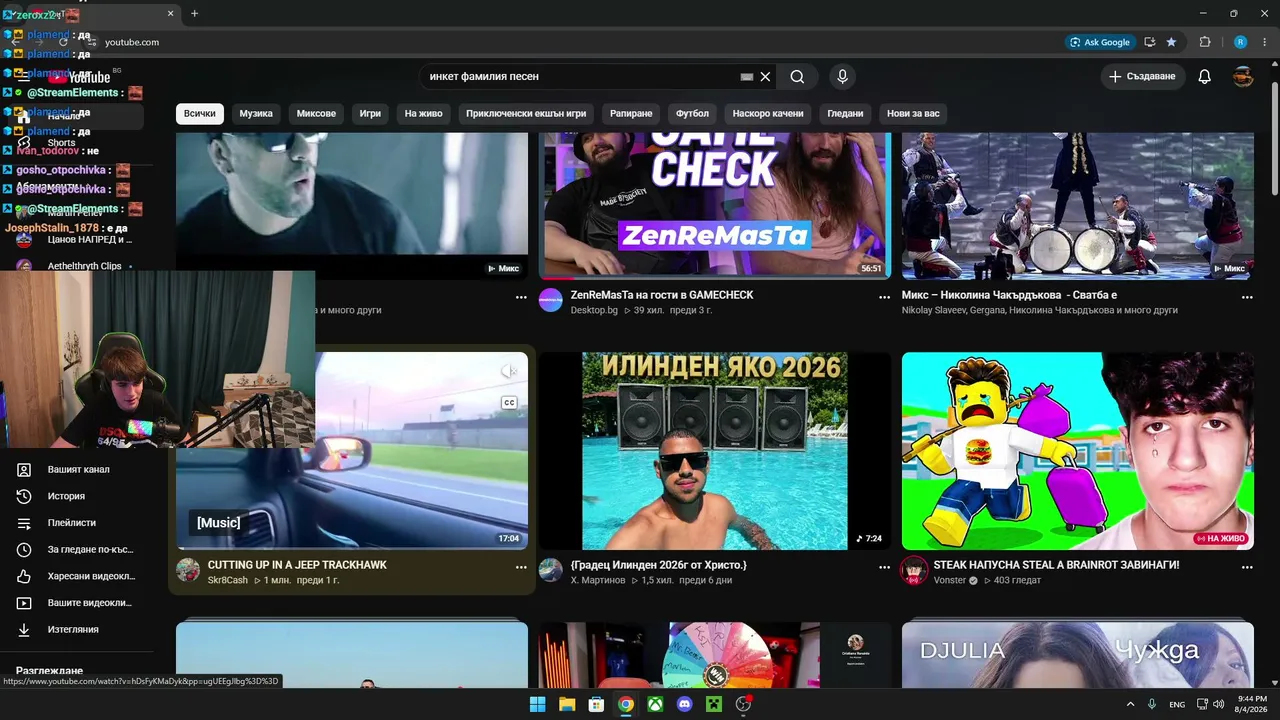Open title ZenReMasTa на гости в GAMECHECK
Viewport: 1280px width, 720px height.
tap(662, 295)
